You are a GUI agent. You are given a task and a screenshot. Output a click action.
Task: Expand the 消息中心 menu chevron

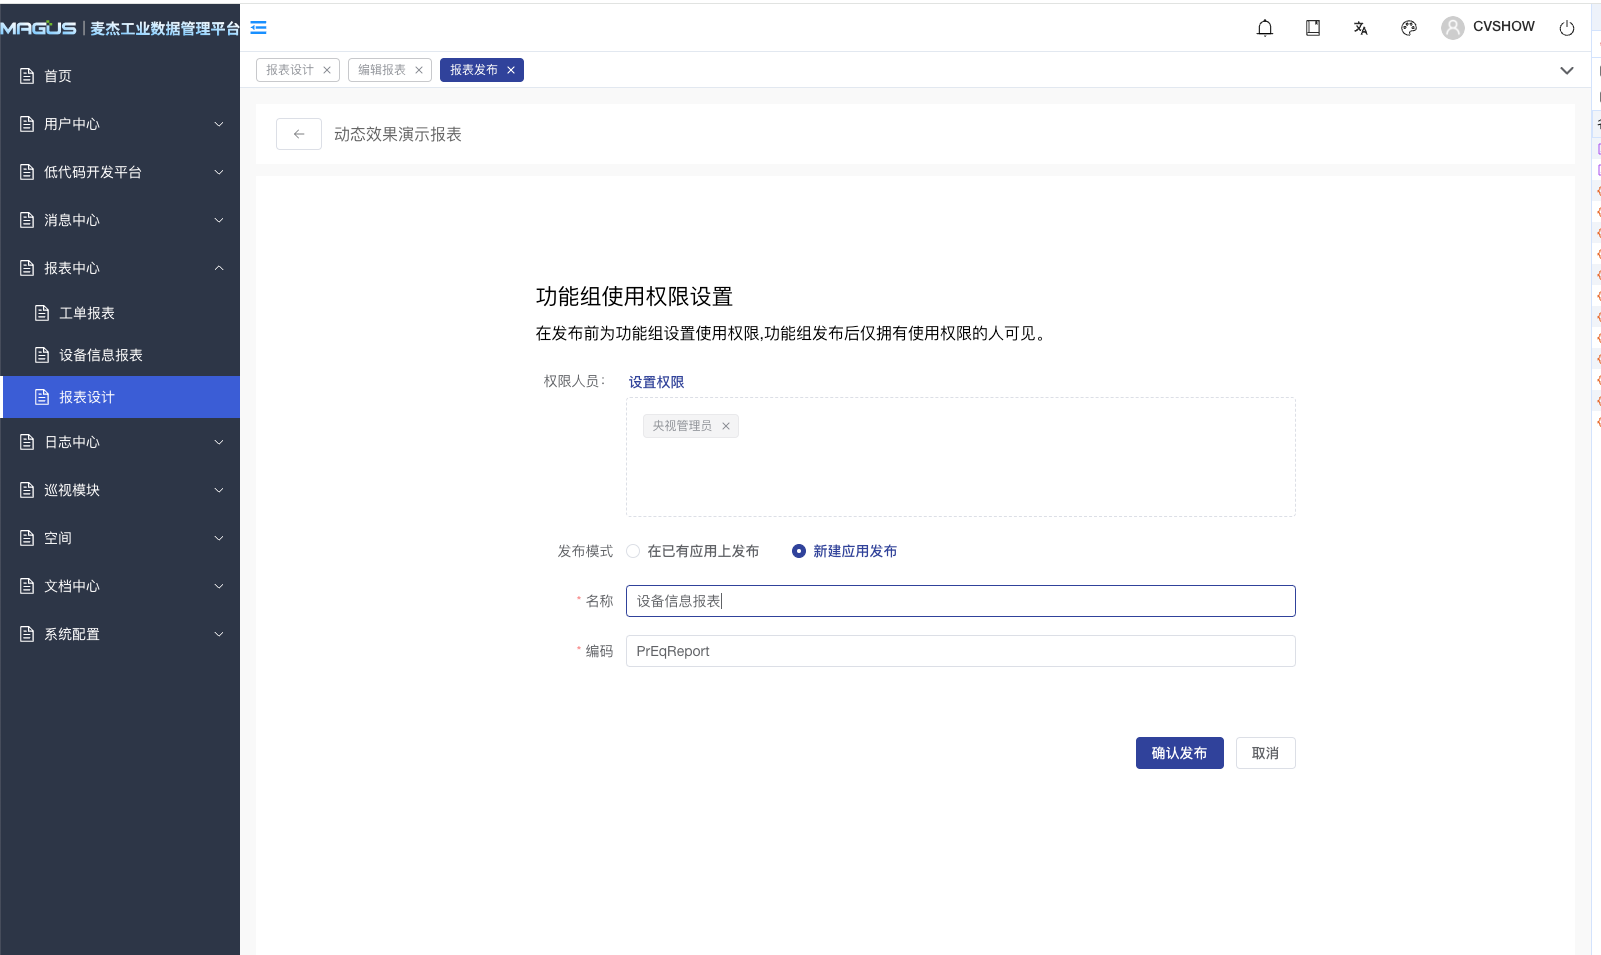(x=219, y=220)
